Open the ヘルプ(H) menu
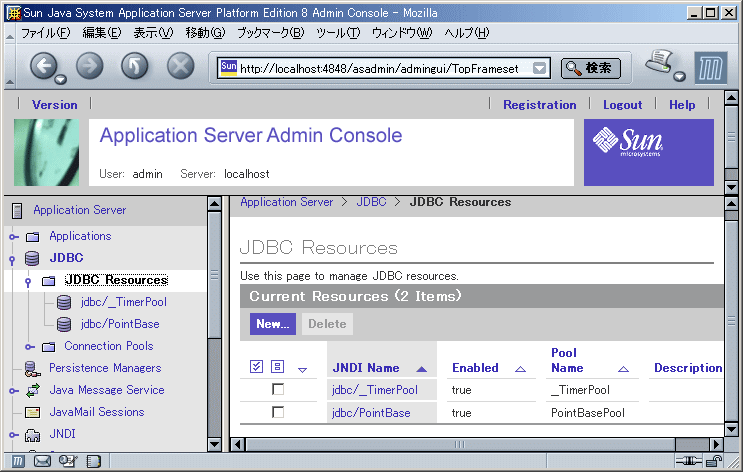743x472 pixels. [467, 33]
